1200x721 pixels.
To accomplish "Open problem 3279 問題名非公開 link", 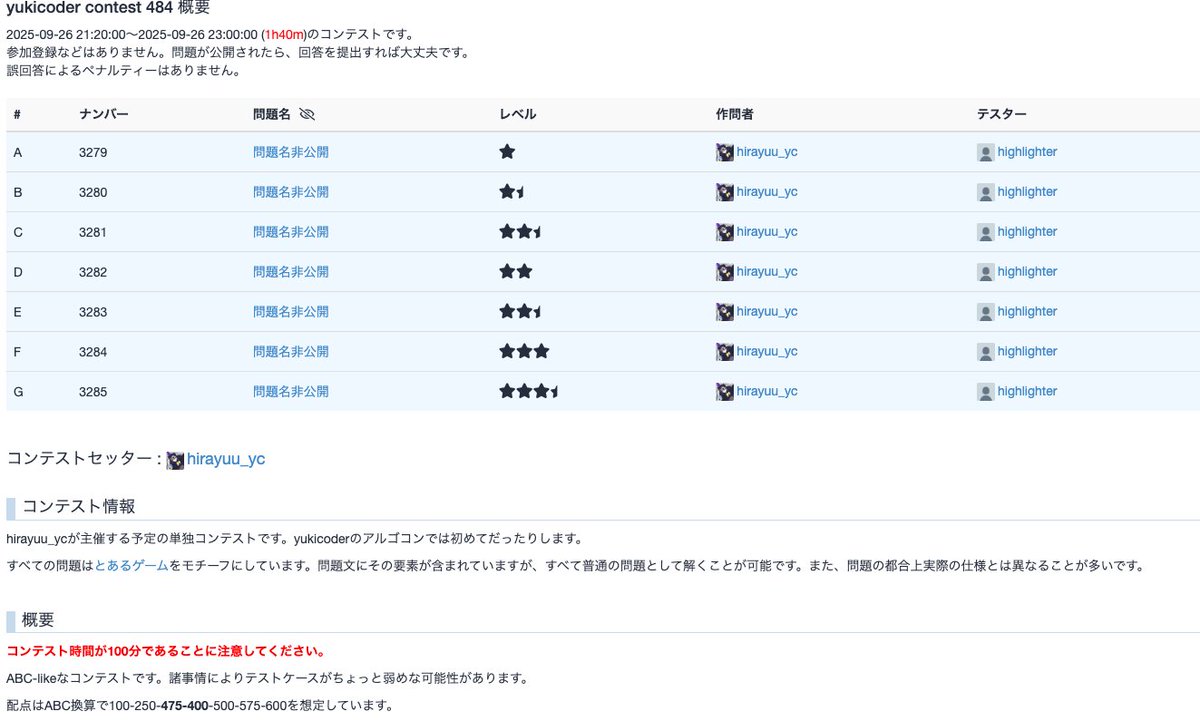I will [x=291, y=152].
